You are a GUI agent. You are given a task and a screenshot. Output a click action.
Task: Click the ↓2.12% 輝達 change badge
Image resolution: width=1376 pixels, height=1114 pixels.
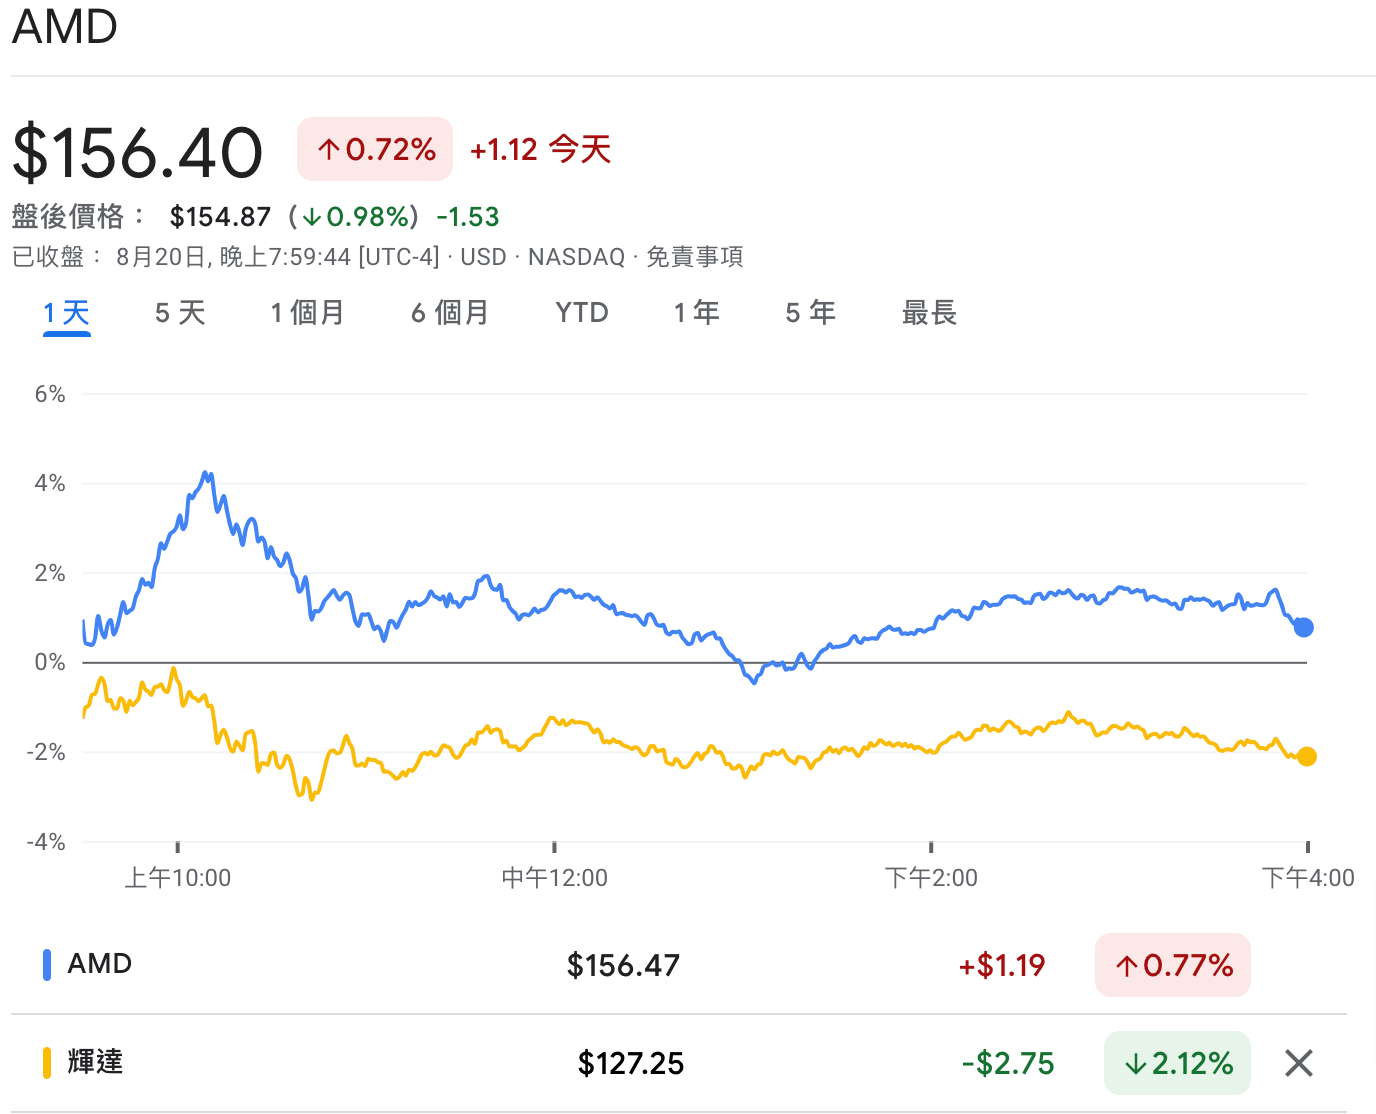[x=1178, y=1063]
